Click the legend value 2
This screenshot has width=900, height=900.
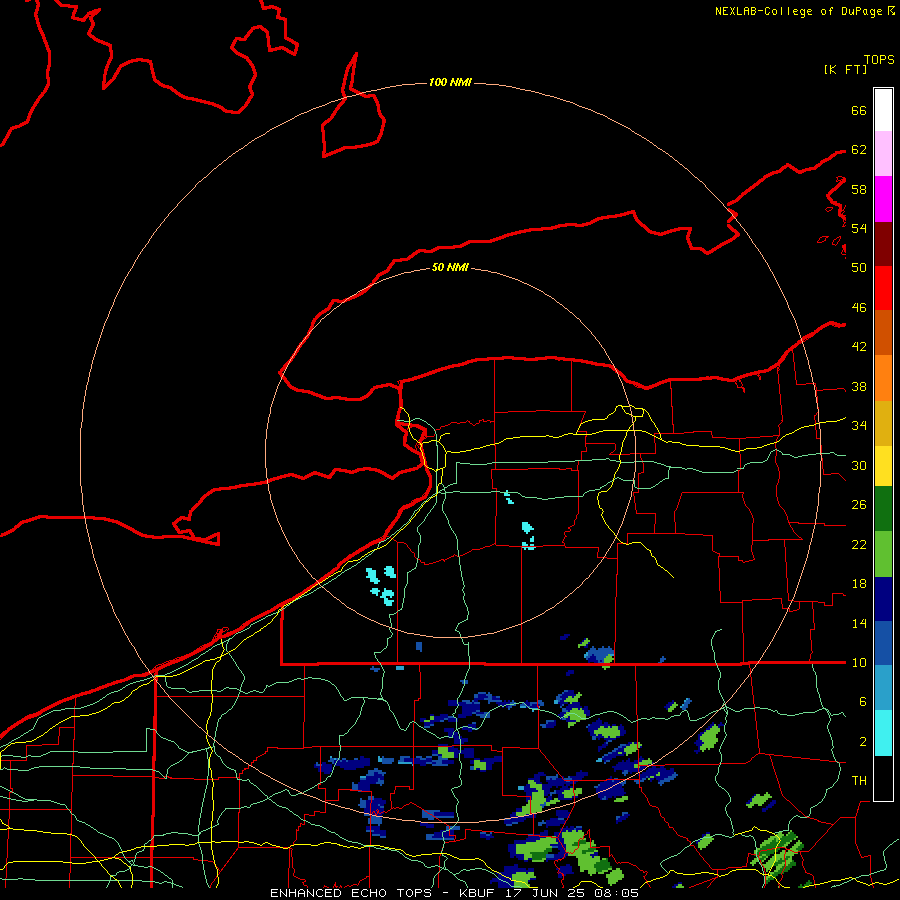[863, 741]
